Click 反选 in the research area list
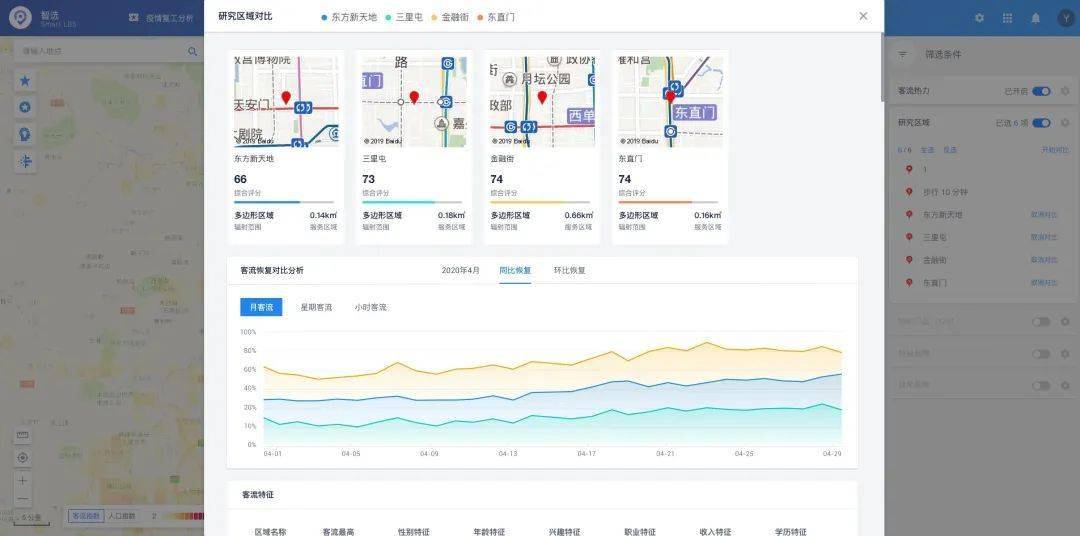This screenshot has width=1080, height=536. click(x=950, y=150)
